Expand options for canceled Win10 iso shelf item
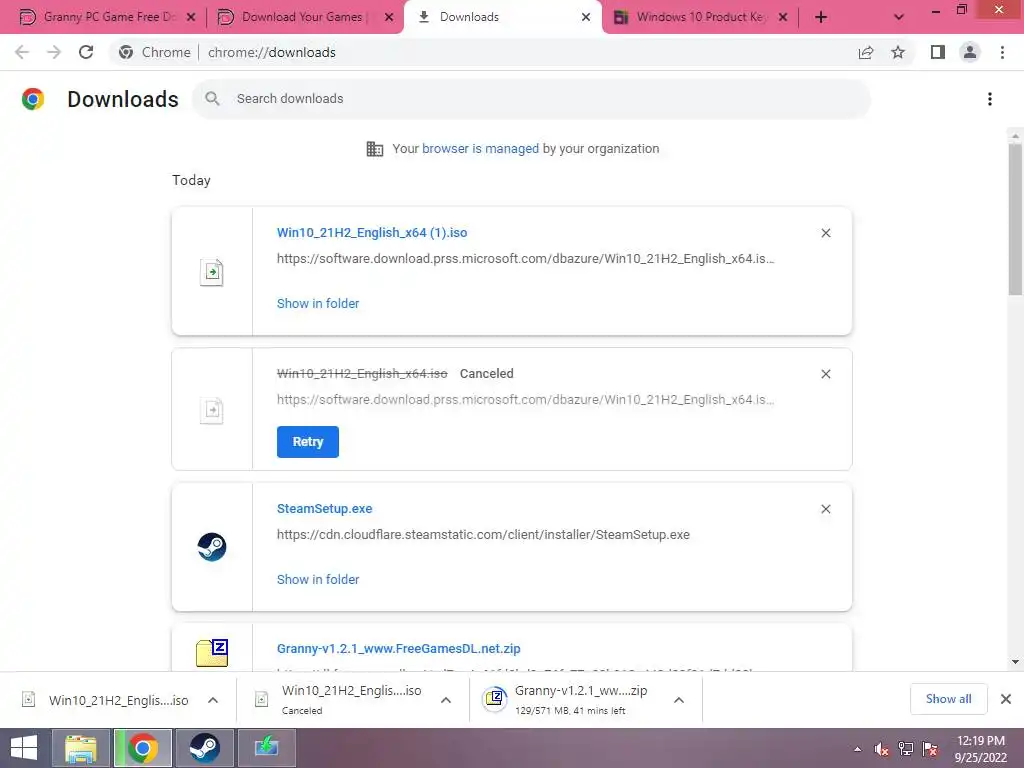1024x768 pixels. (x=446, y=700)
